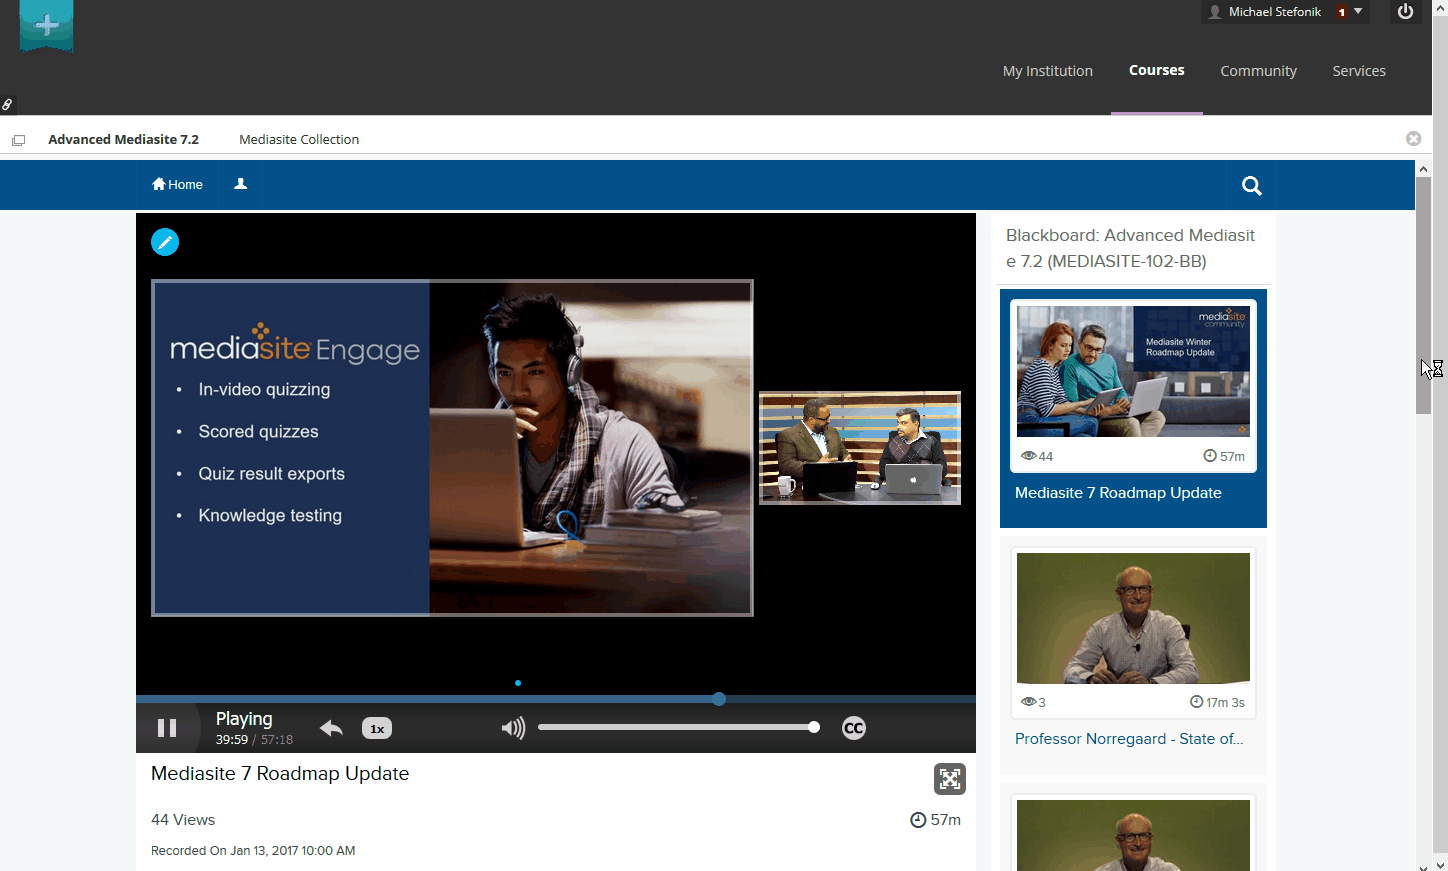
Task: Open Mediasite 7 Roadmap Update thumbnail in sidebar
Action: click(x=1133, y=371)
